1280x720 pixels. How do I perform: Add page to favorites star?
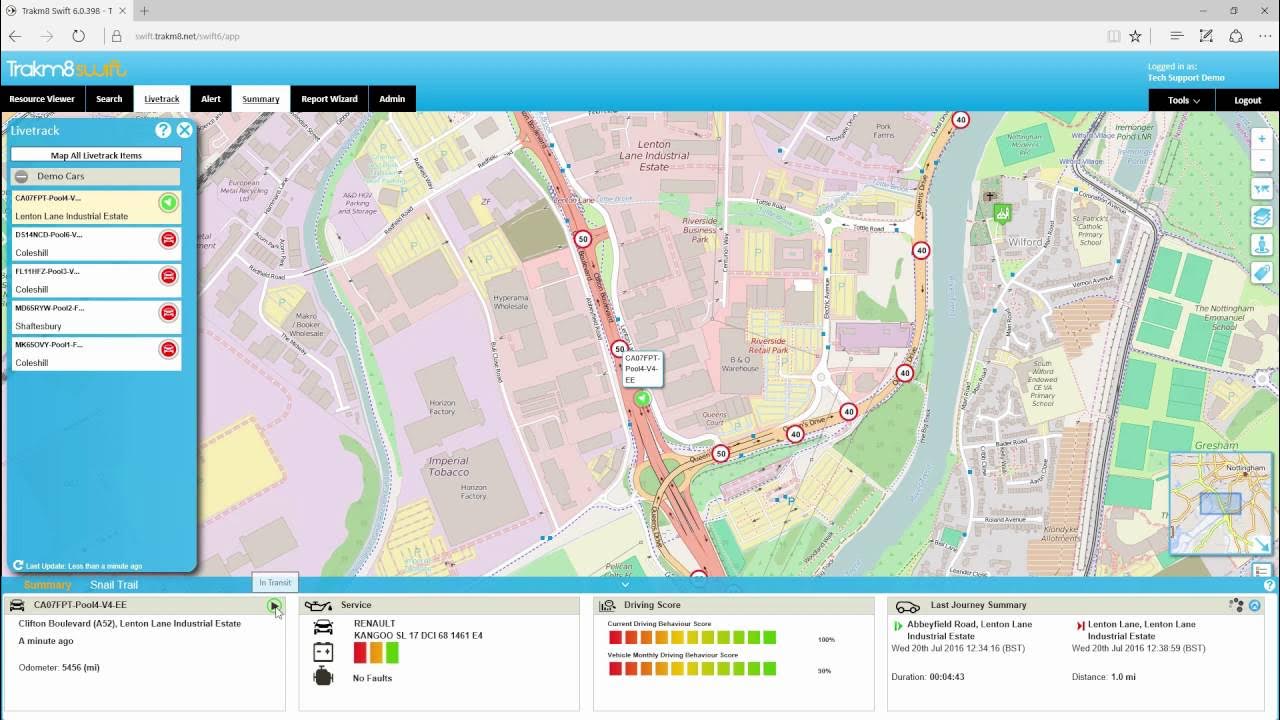(x=1135, y=36)
